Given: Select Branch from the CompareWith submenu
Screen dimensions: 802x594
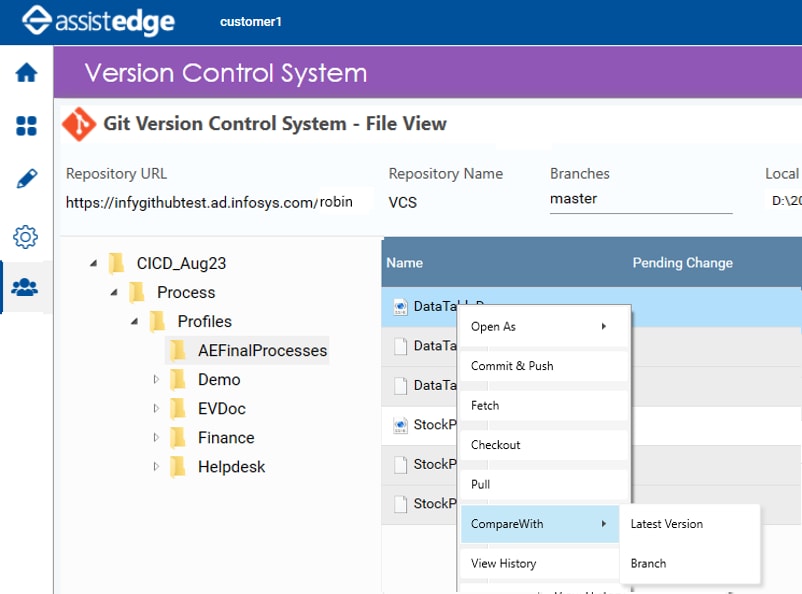Looking at the screenshot, I should [x=647, y=563].
